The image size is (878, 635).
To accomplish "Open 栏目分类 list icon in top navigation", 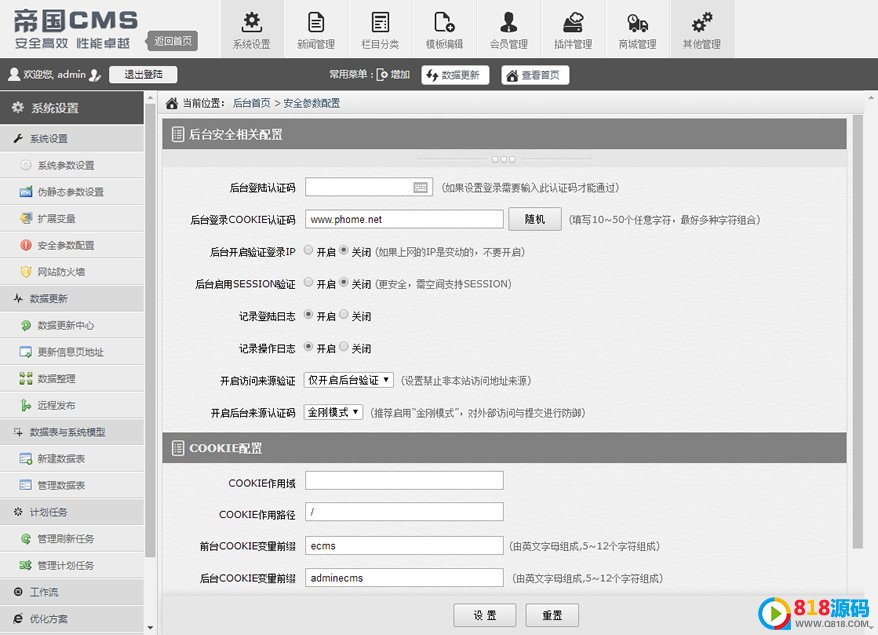I will (x=380, y=23).
